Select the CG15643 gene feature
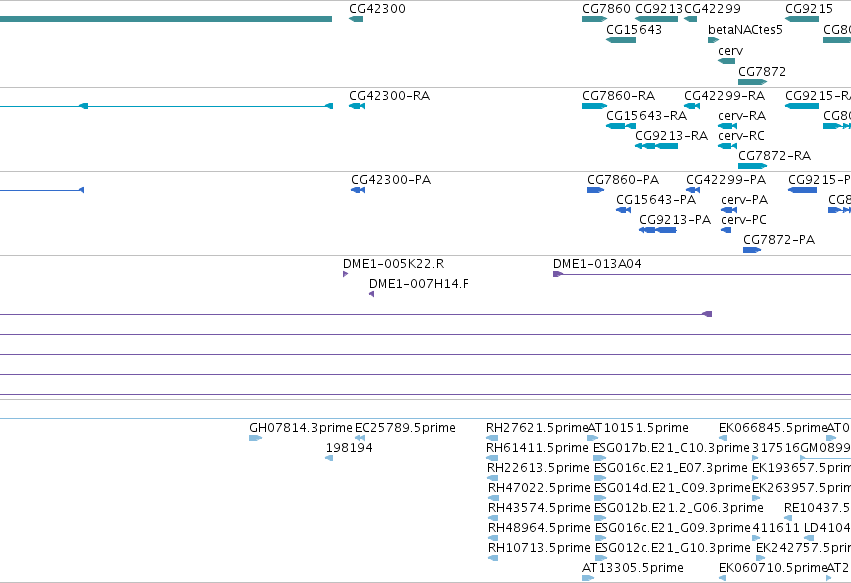 621,40
